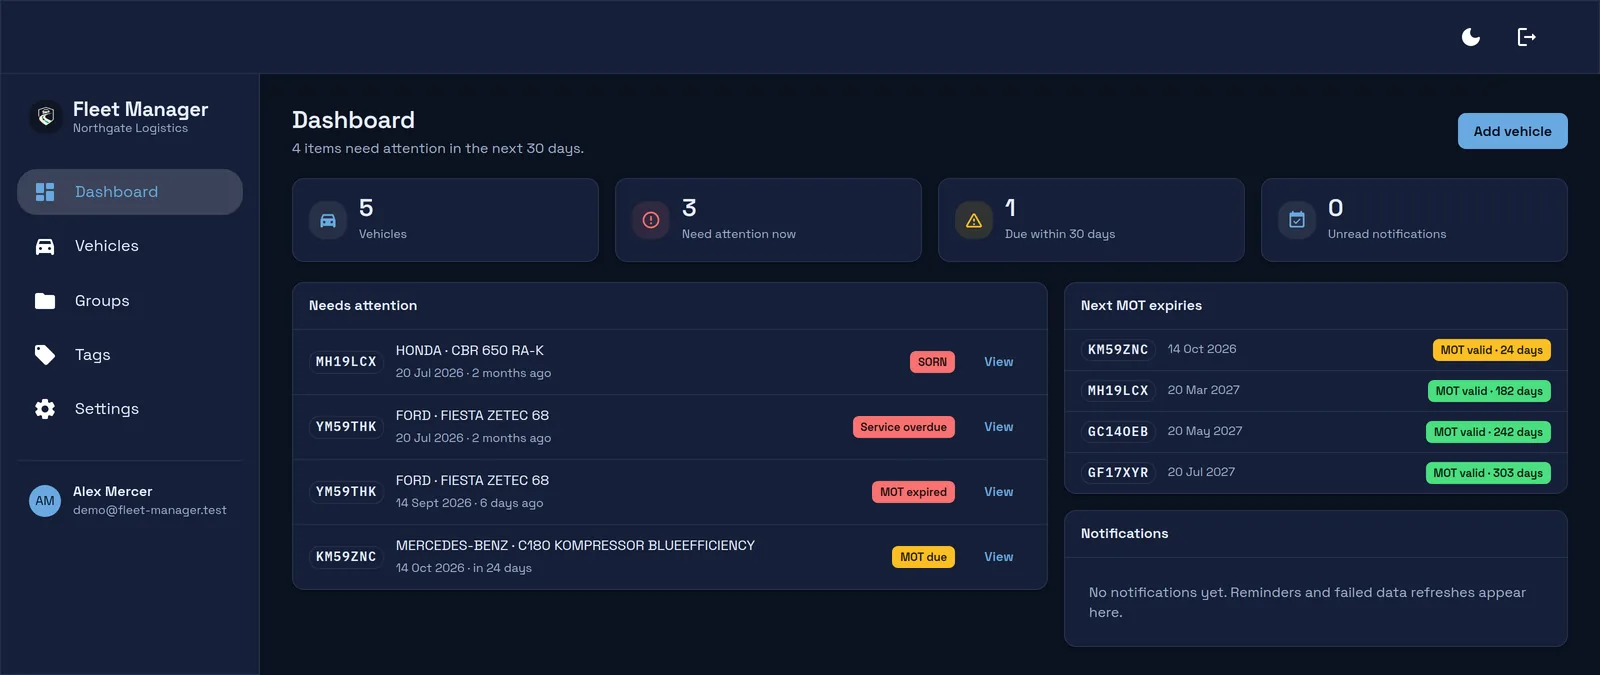Click the Alex Mercer user name
1600x675 pixels.
(x=113, y=492)
